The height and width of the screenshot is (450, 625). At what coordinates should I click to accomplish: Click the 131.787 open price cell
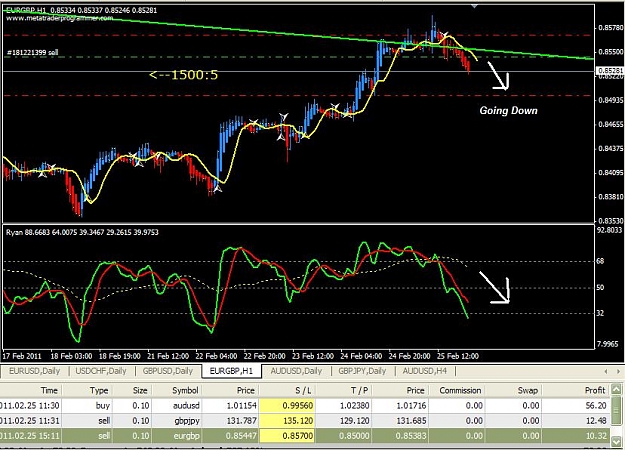pos(230,421)
